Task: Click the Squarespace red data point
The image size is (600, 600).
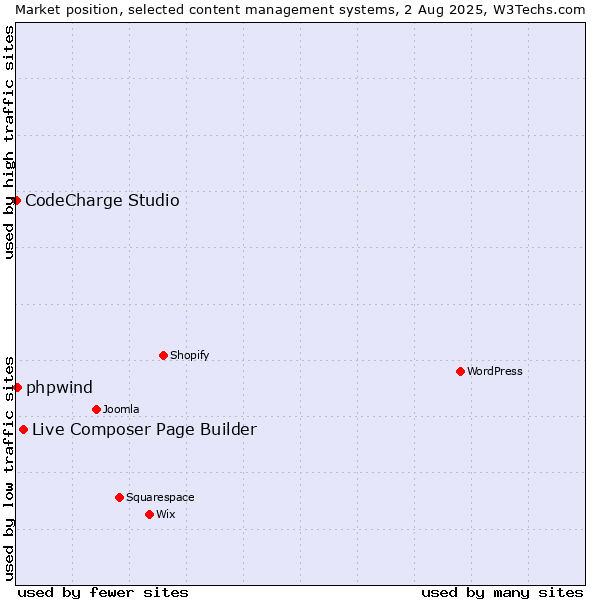Action: [119, 497]
